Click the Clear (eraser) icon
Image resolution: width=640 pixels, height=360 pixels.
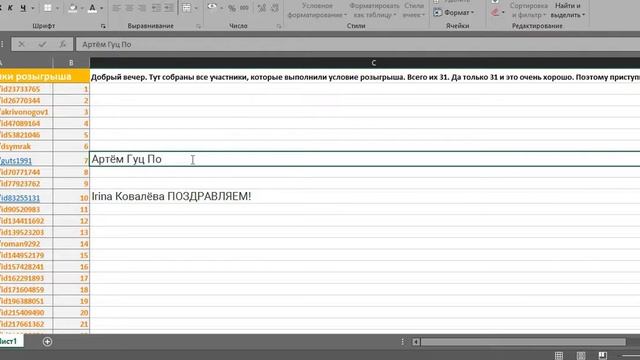click(495, 13)
